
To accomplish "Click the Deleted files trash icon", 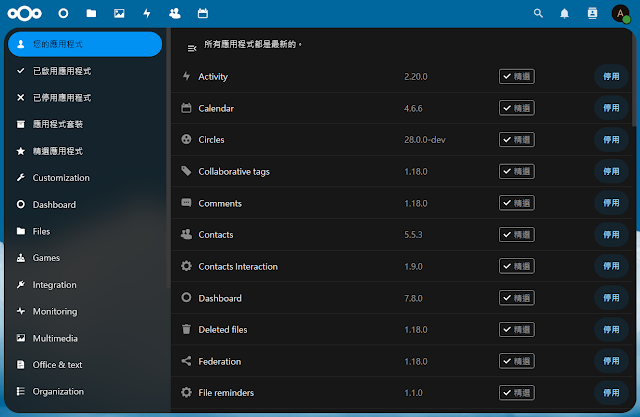I will click(186, 329).
